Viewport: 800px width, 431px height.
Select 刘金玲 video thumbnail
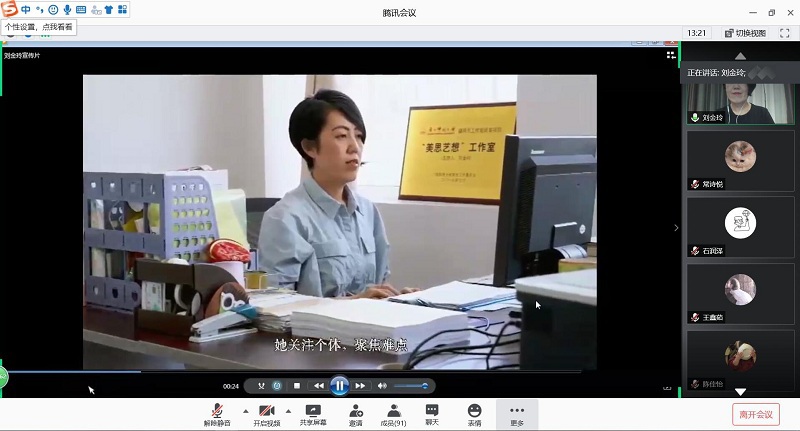point(740,104)
